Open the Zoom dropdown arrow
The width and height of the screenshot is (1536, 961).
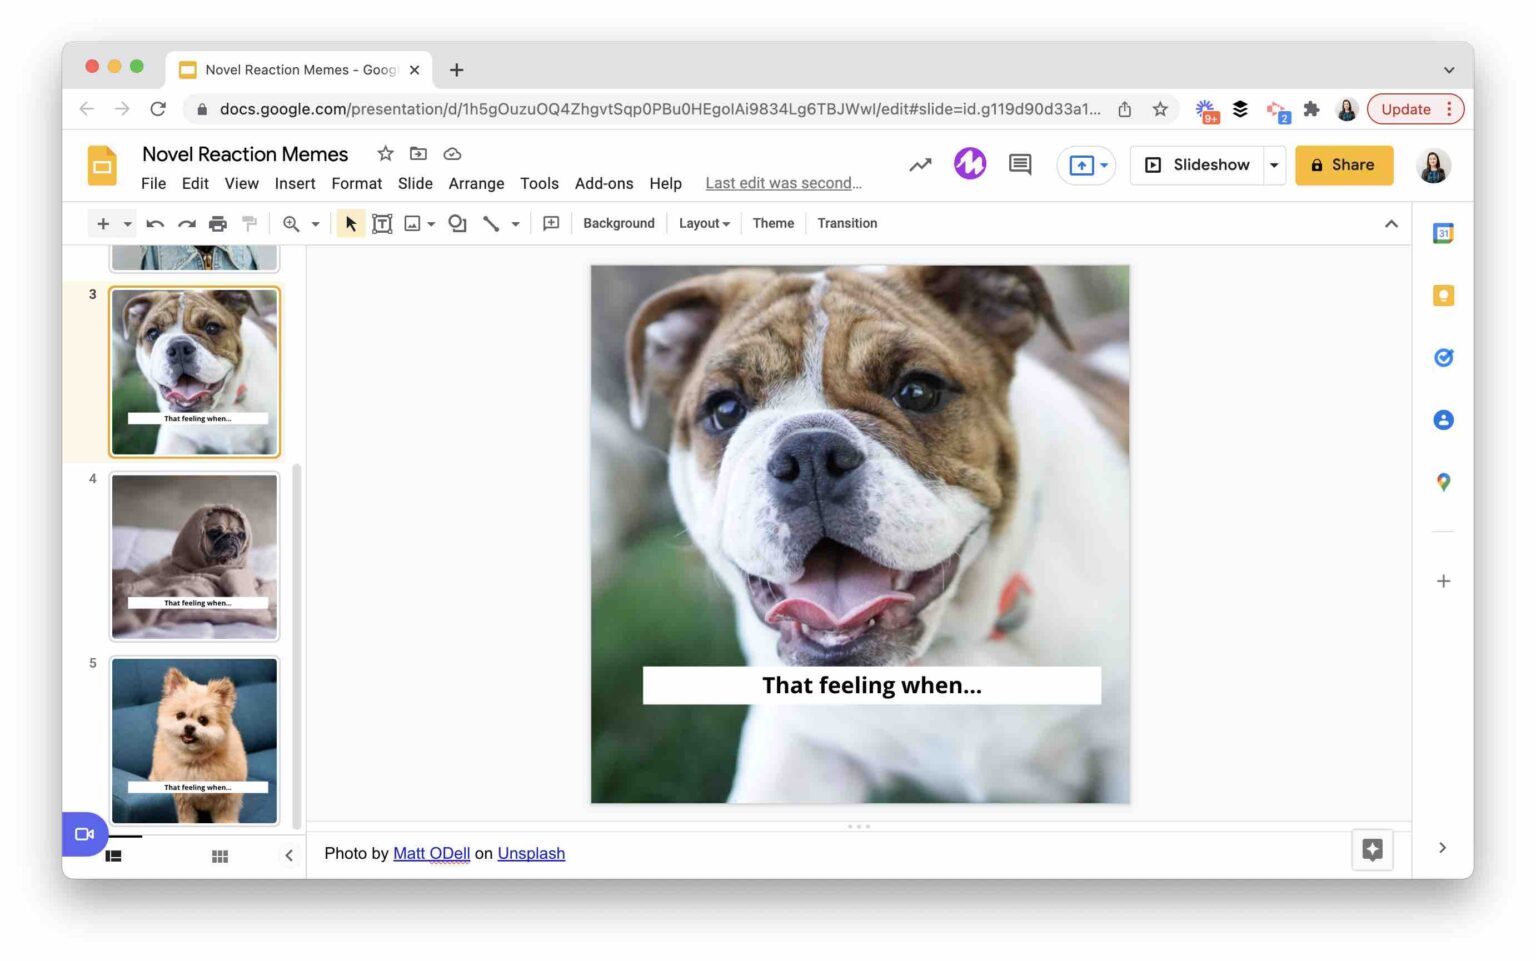[x=315, y=223]
